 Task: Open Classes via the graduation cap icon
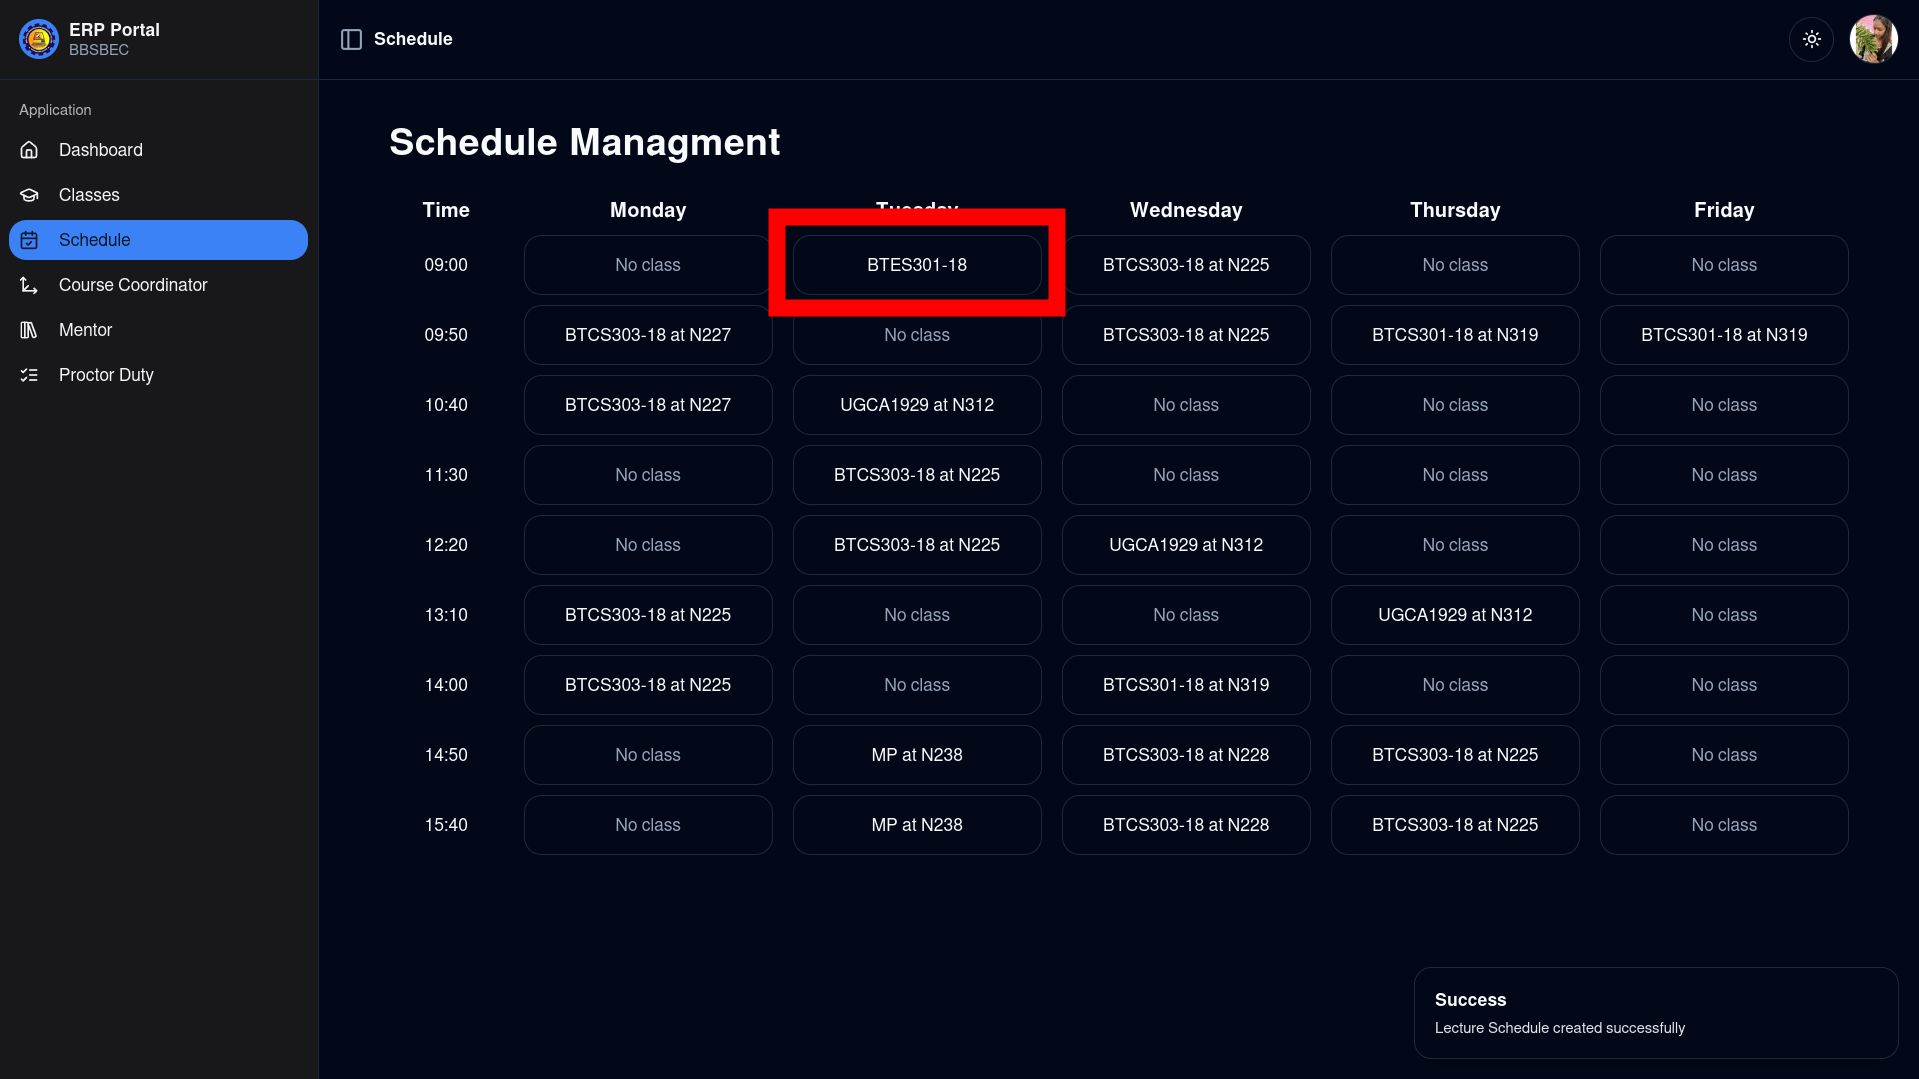pos(29,195)
